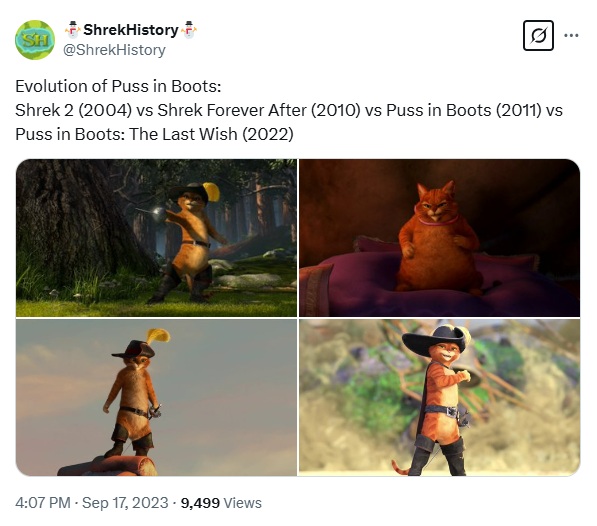Click the "Evolution of Puss in Boots:" text line
The width and height of the screenshot is (597, 526).
[118, 86]
